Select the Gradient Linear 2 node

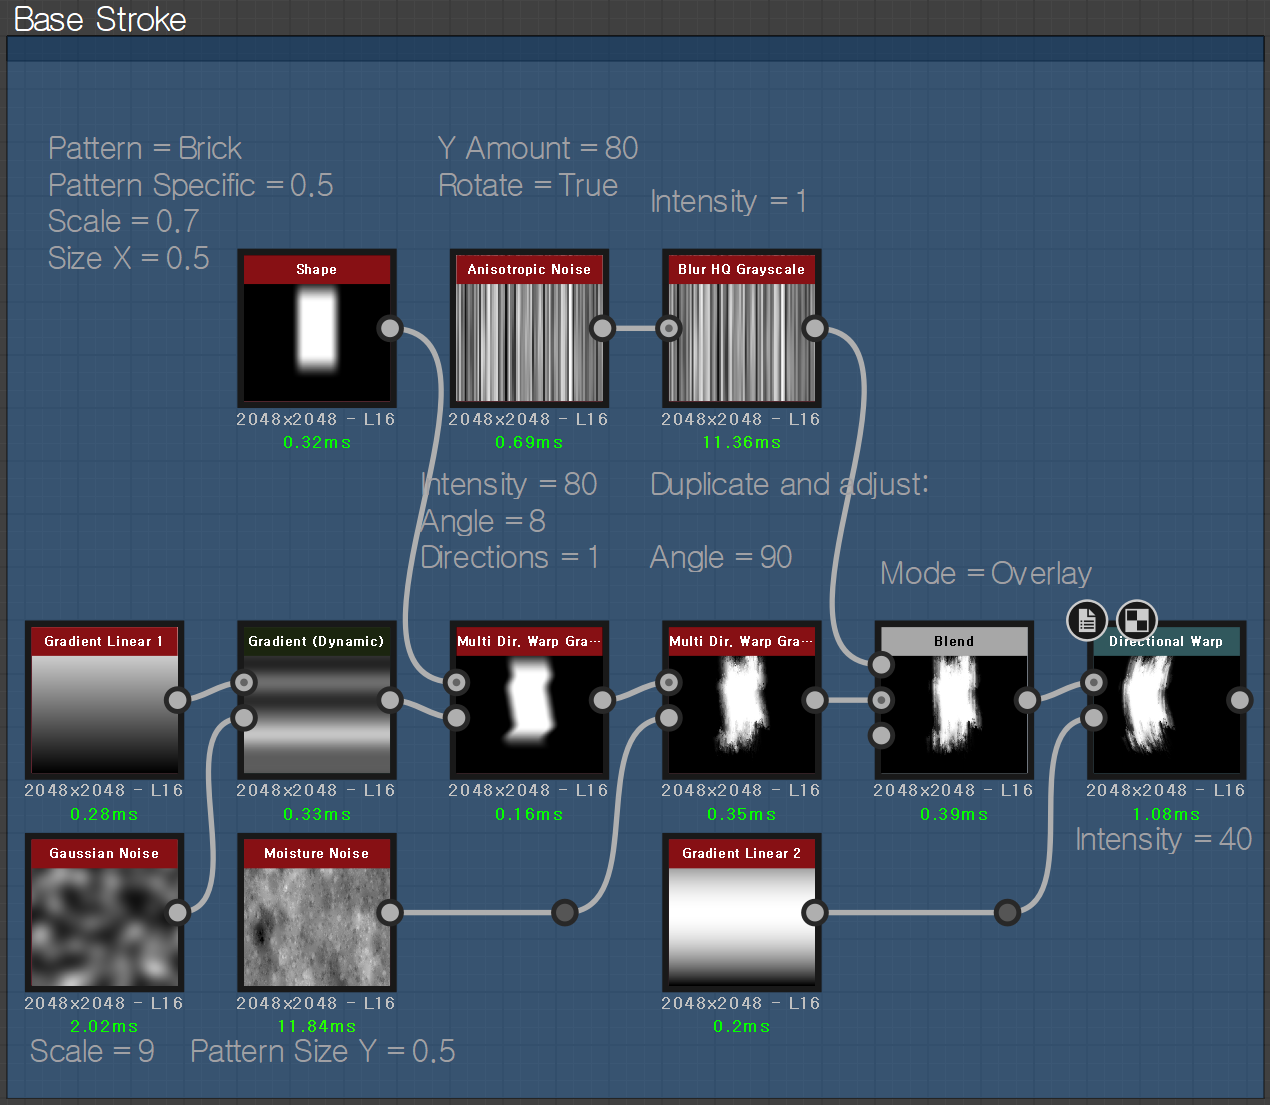tap(741, 912)
